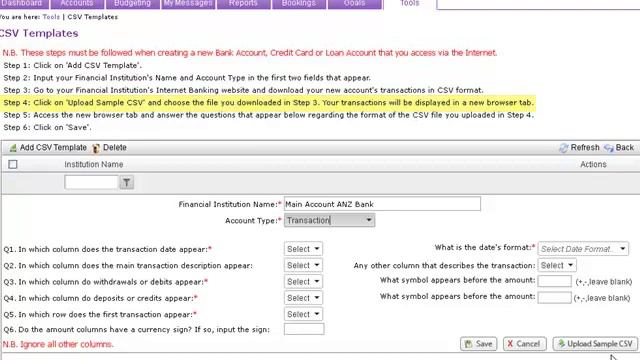Click the highlighted Step 4 instruction text

pyautogui.click(x=269, y=102)
